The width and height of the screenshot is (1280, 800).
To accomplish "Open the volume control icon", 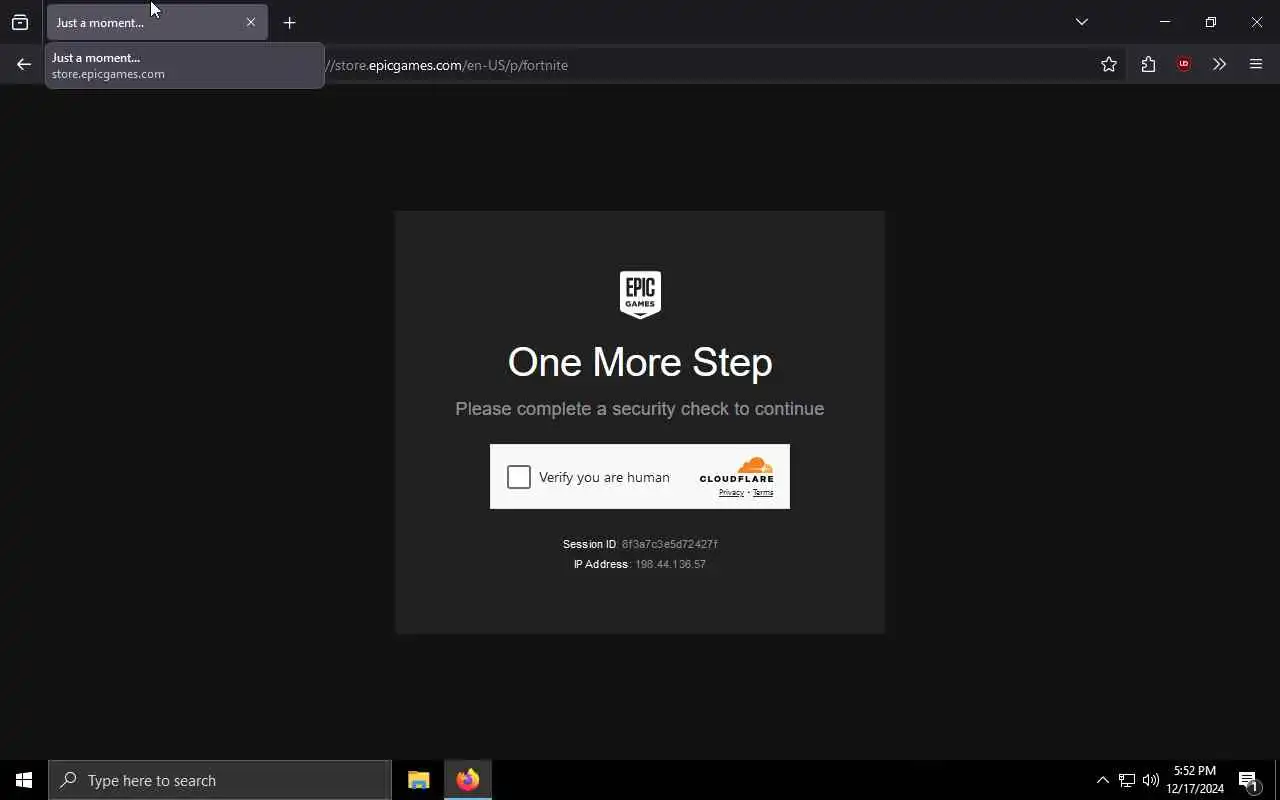I will [x=1150, y=780].
